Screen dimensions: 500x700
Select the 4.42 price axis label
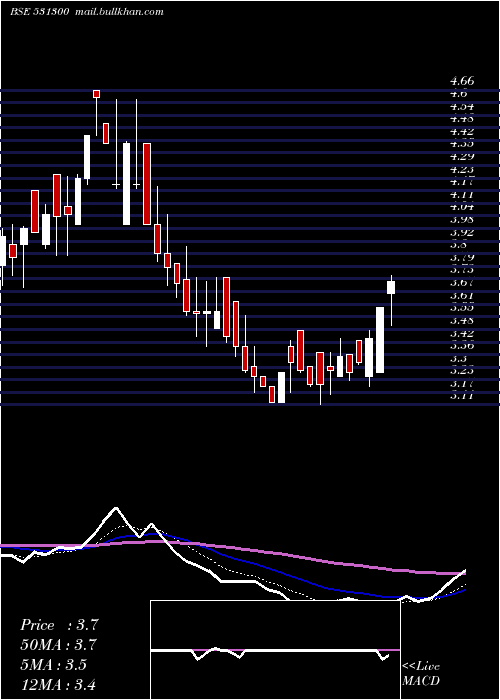[462, 132]
